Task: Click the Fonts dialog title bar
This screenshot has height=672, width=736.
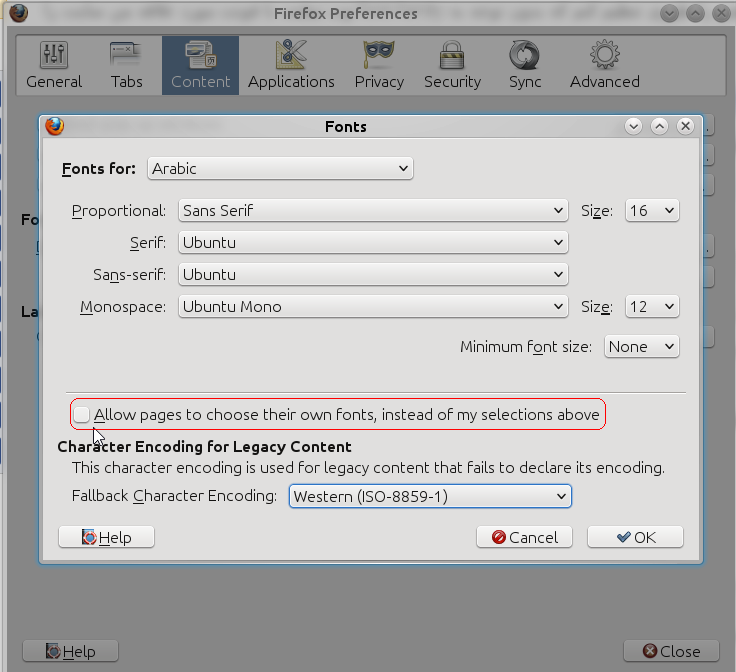Action: 346,127
